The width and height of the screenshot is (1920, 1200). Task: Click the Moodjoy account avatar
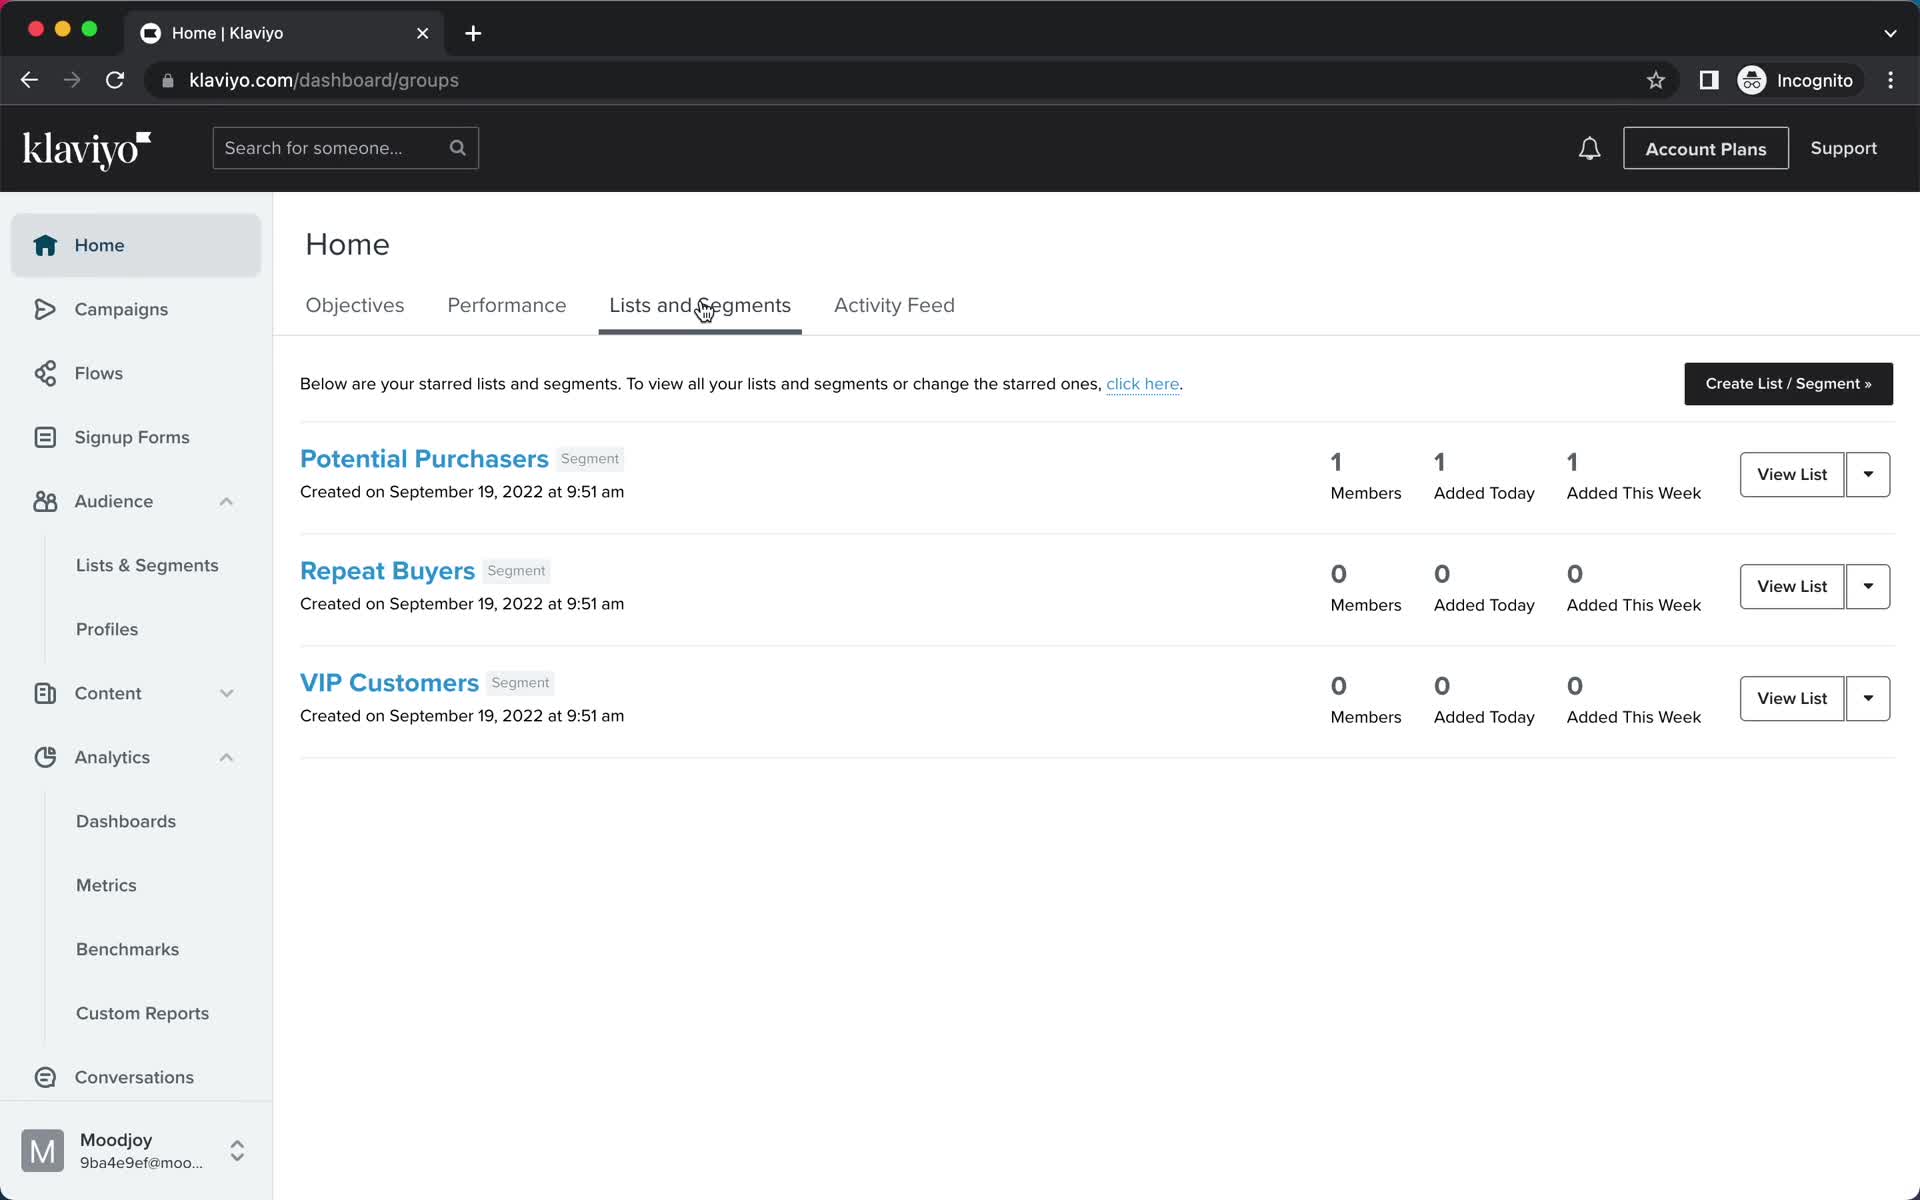(43, 1151)
